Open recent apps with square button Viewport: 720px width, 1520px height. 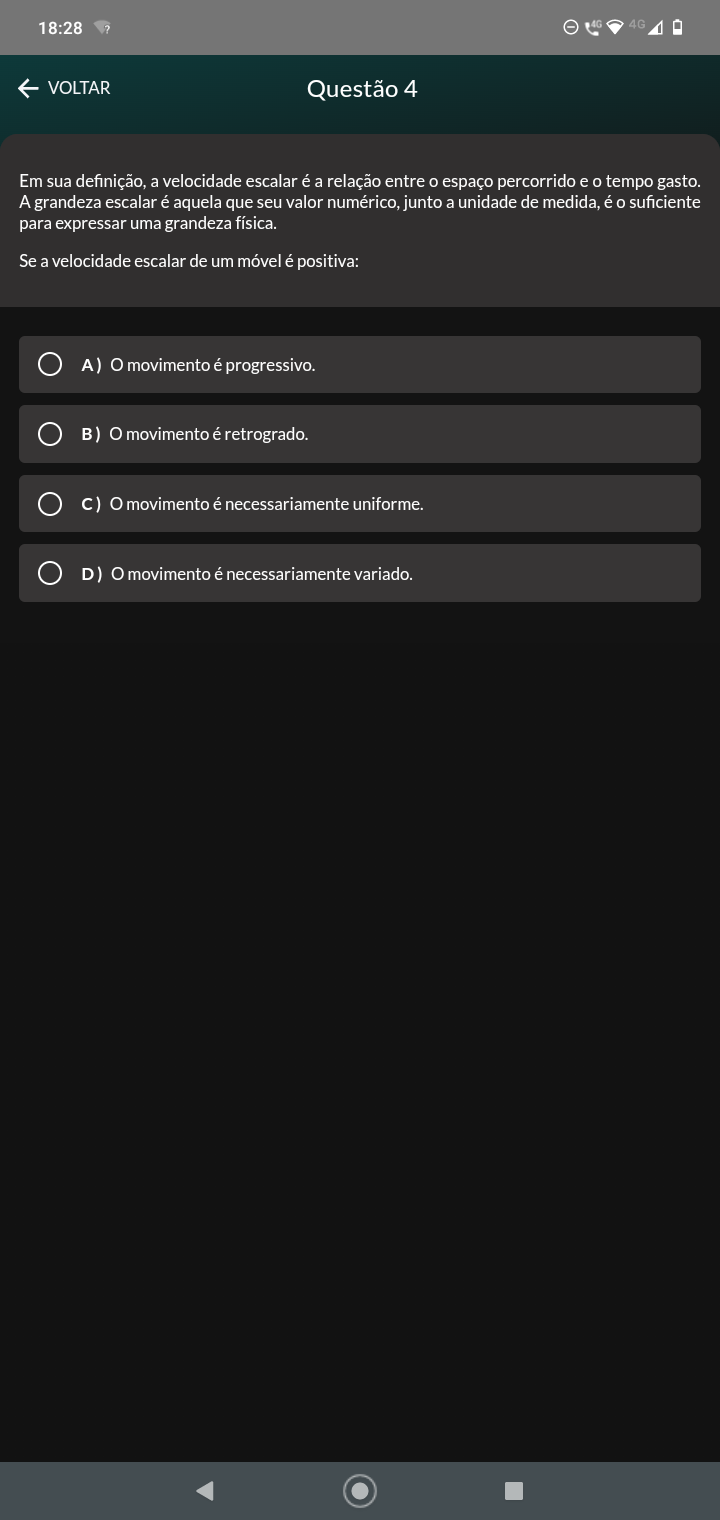514,1491
